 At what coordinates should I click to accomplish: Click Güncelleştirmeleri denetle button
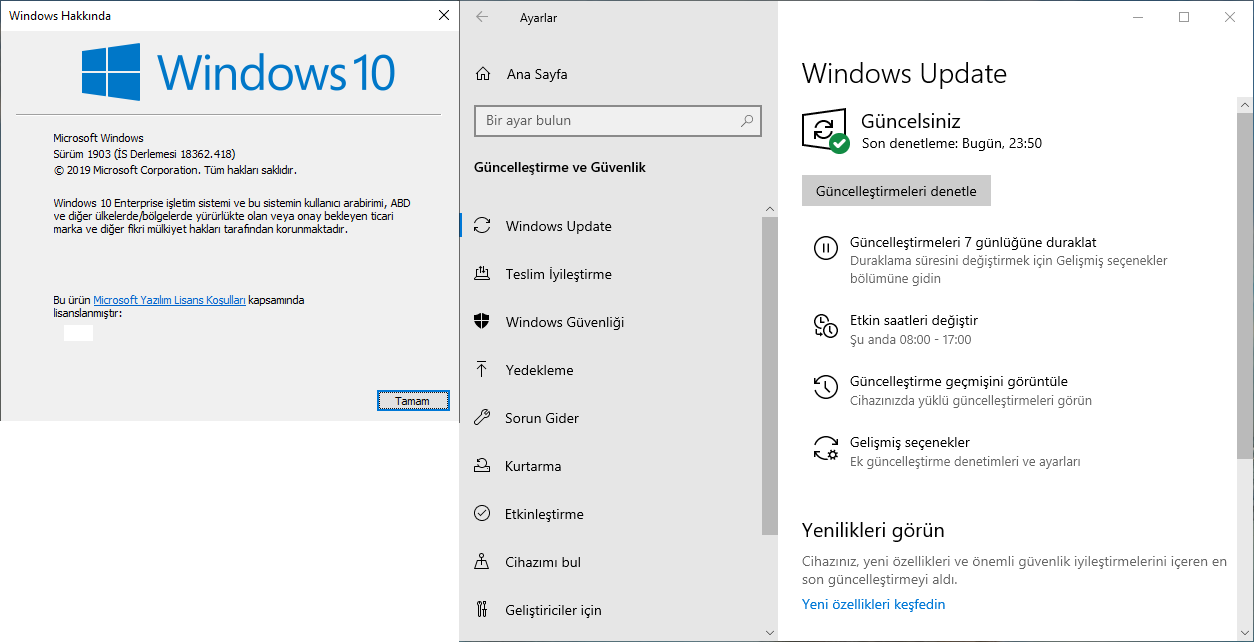[x=896, y=190]
